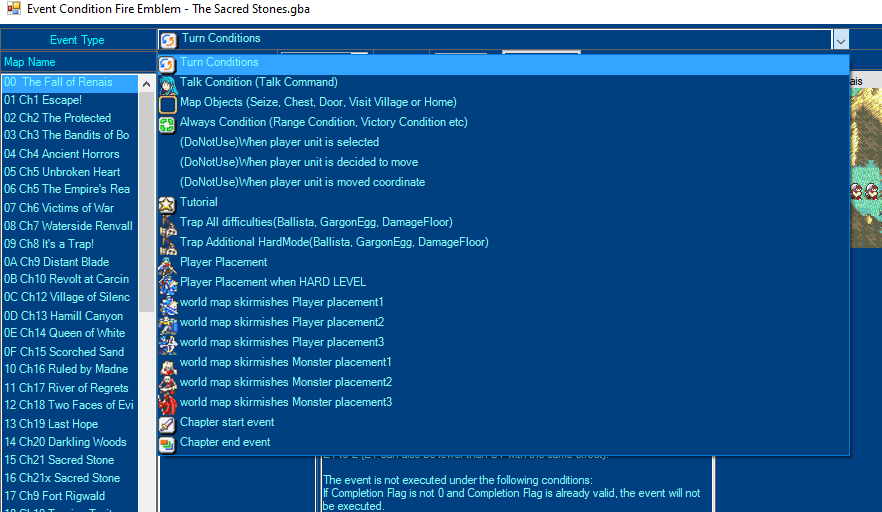Click the Tutorial star icon

[168, 203]
